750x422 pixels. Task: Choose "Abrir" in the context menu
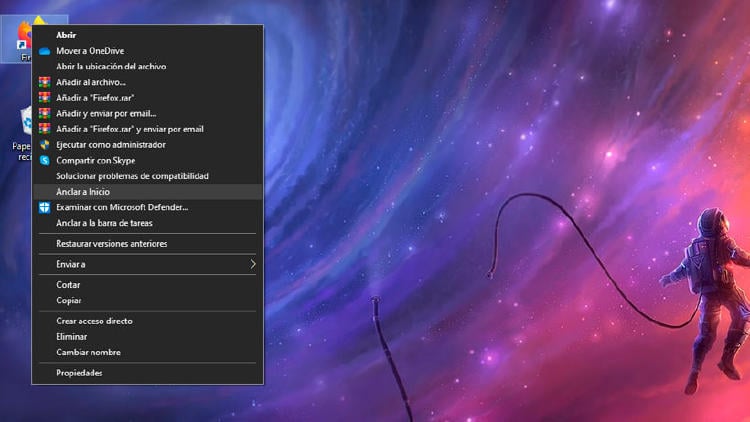click(66, 35)
